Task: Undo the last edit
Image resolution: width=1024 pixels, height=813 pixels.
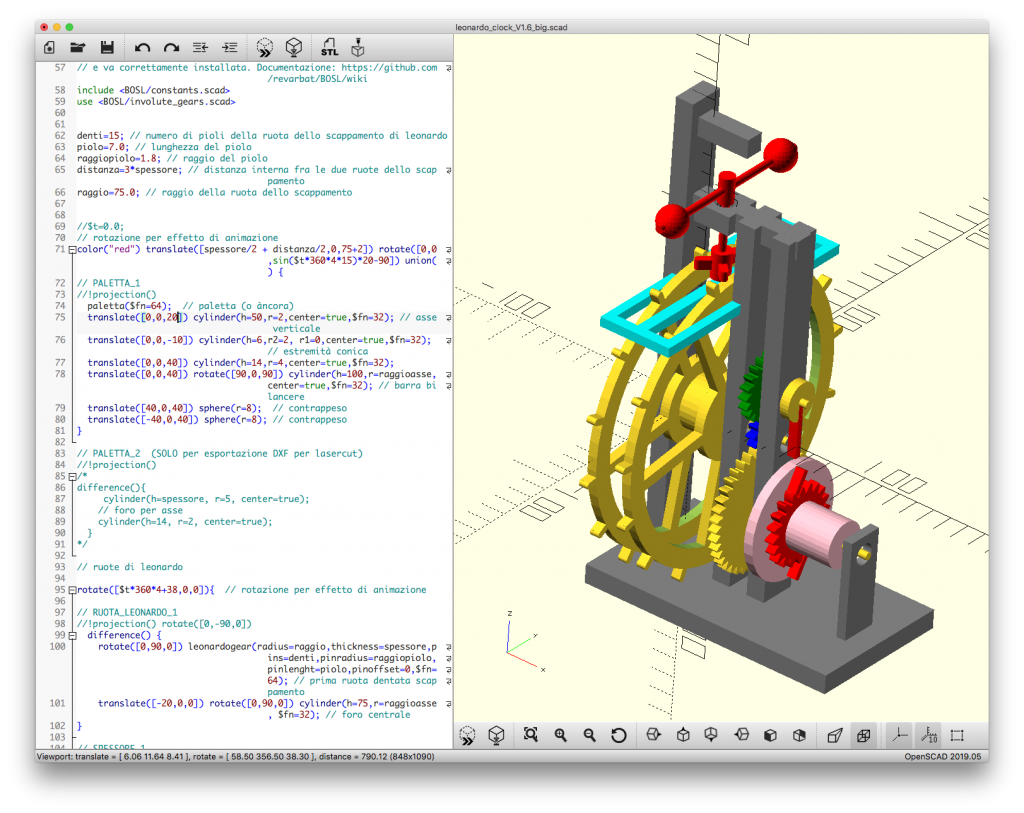Action: pyautogui.click(x=142, y=47)
